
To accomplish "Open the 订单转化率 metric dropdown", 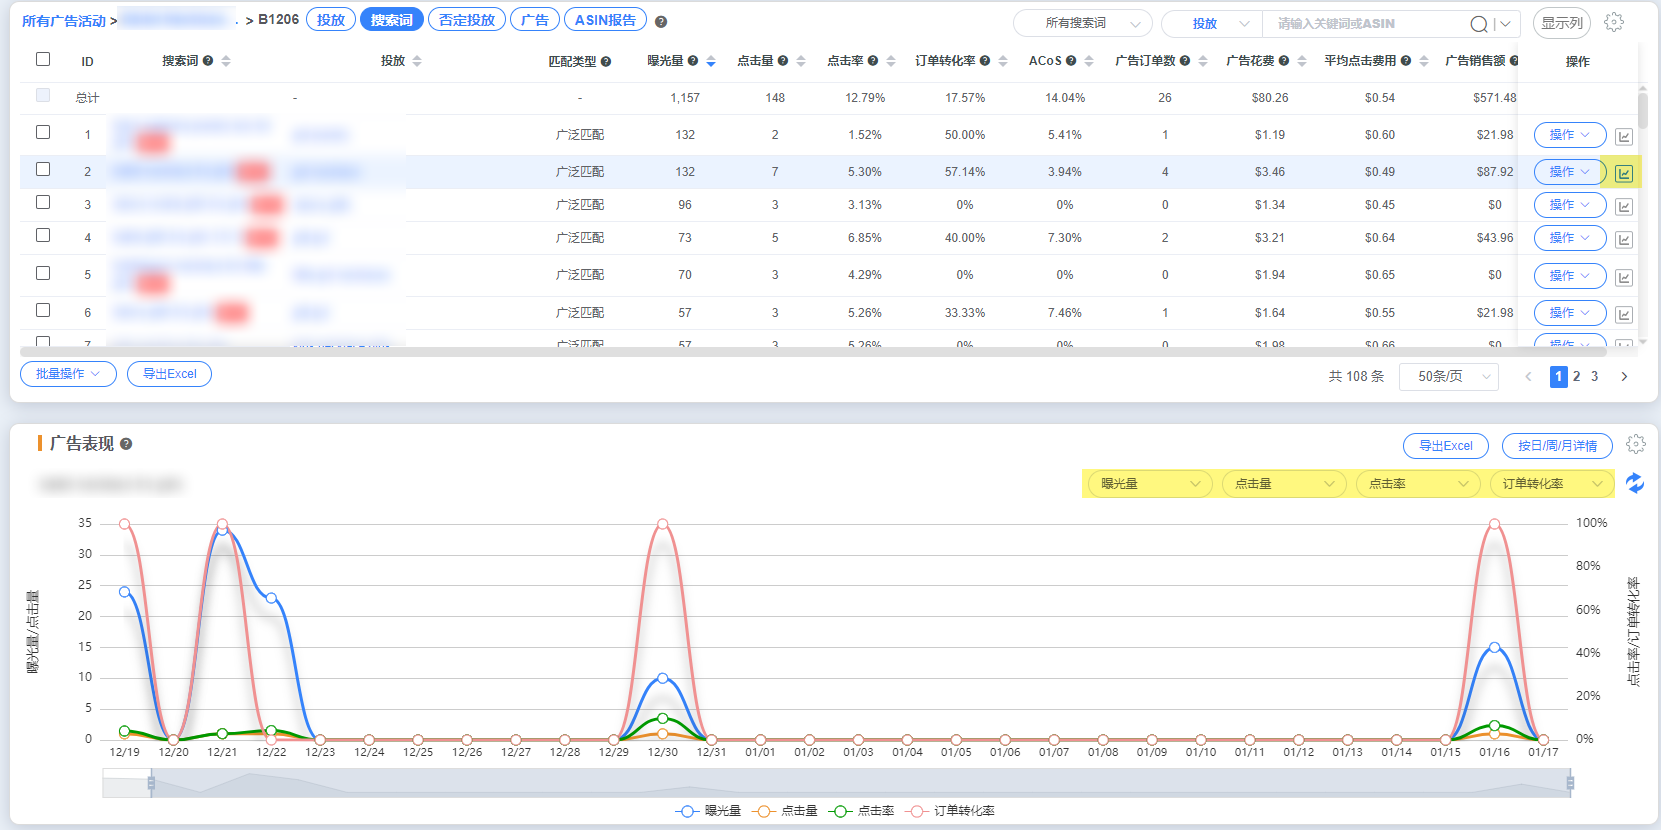I will pos(1552,484).
